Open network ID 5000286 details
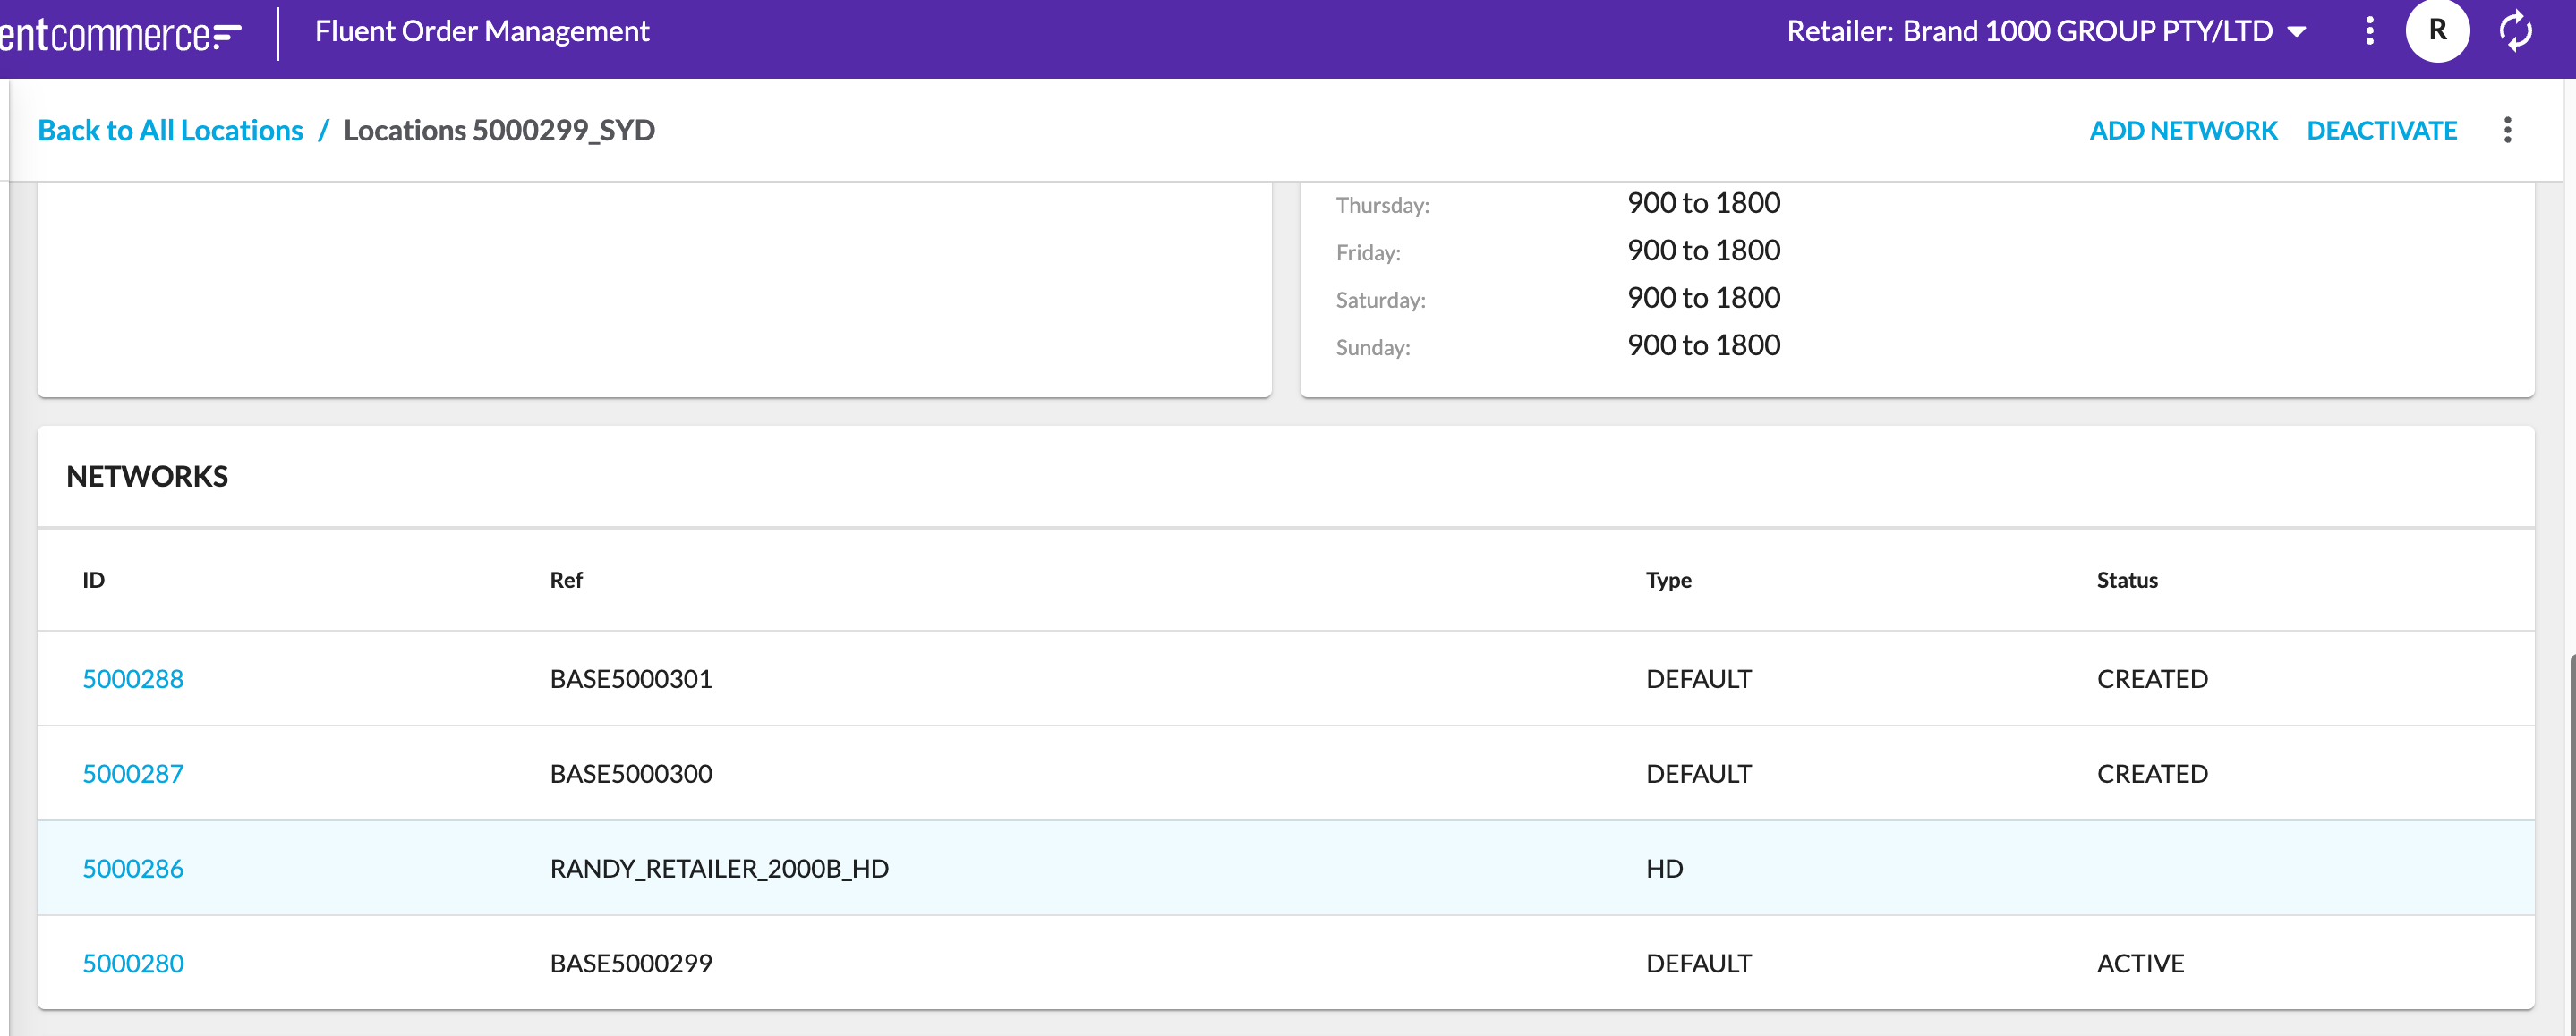This screenshot has height=1036, width=2576. (133, 867)
